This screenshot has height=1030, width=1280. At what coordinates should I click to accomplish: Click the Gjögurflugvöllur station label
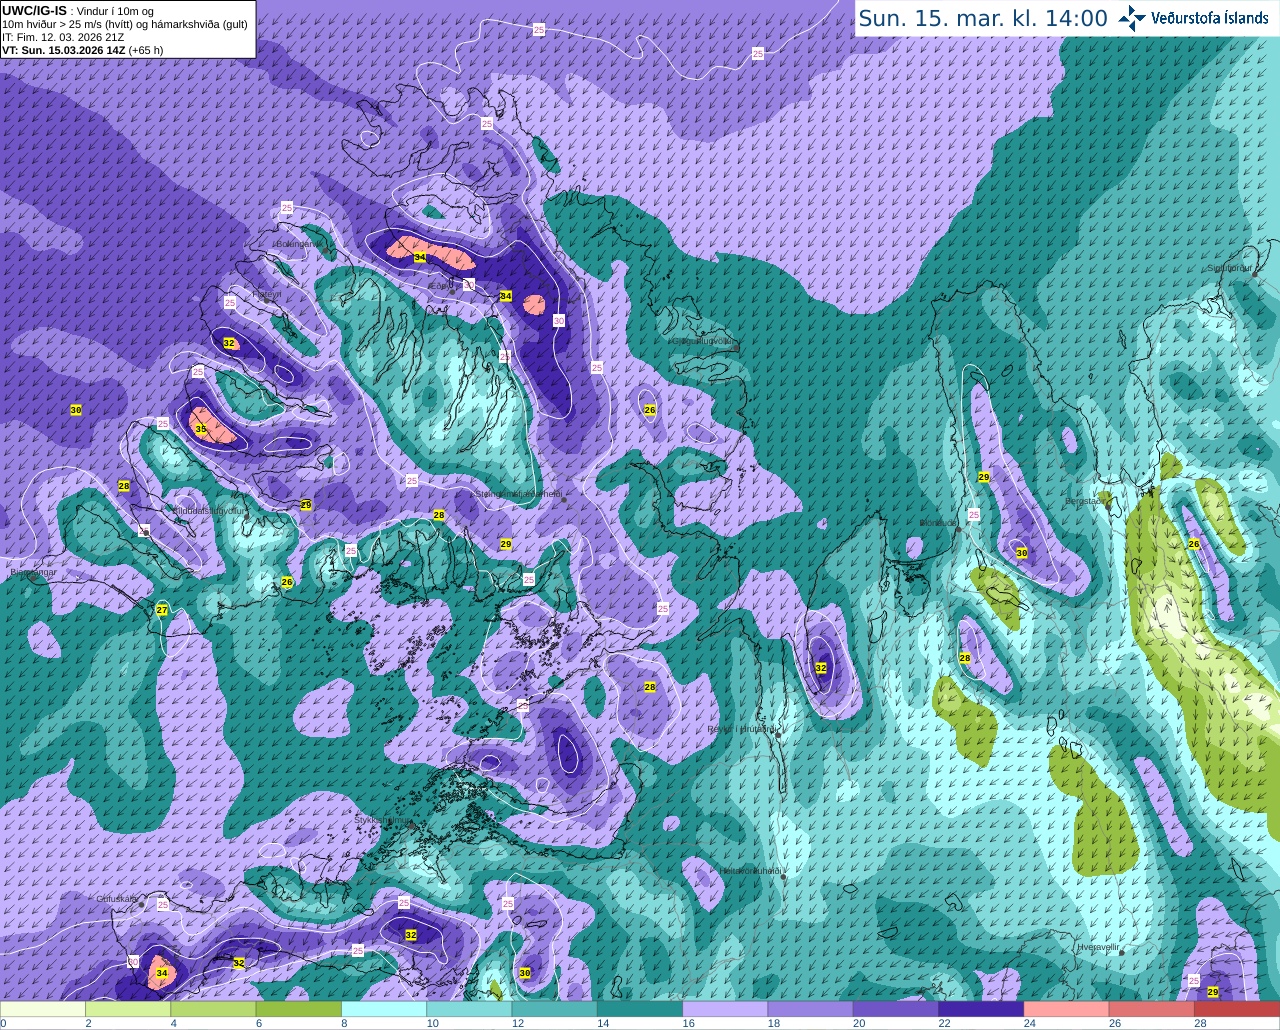click(703, 341)
